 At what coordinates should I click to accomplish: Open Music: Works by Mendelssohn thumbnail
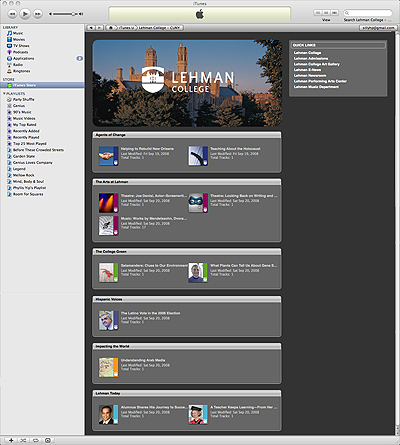pos(108,225)
